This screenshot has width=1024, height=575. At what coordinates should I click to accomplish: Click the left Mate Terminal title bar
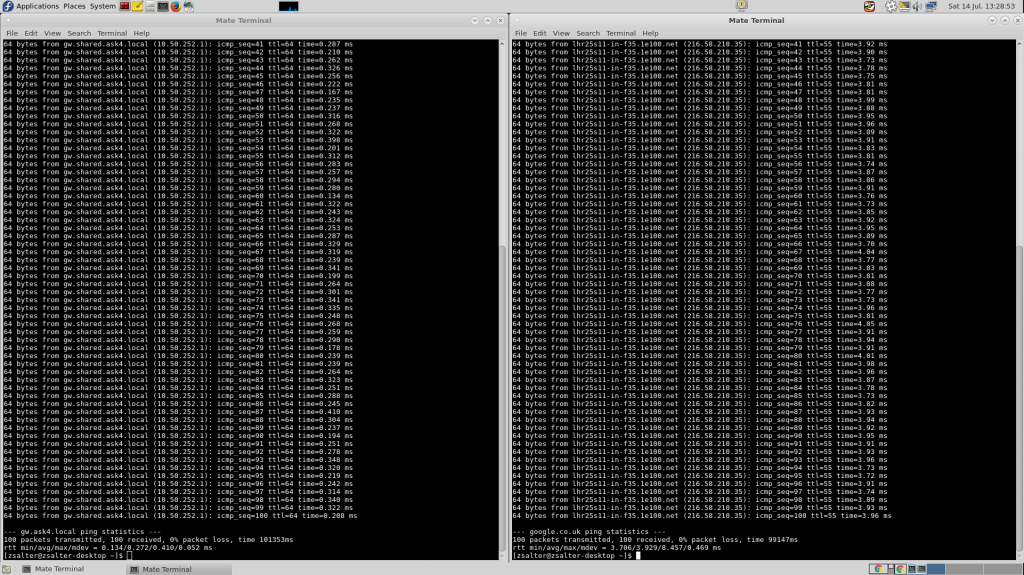pyautogui.click(x=243, y=20)
